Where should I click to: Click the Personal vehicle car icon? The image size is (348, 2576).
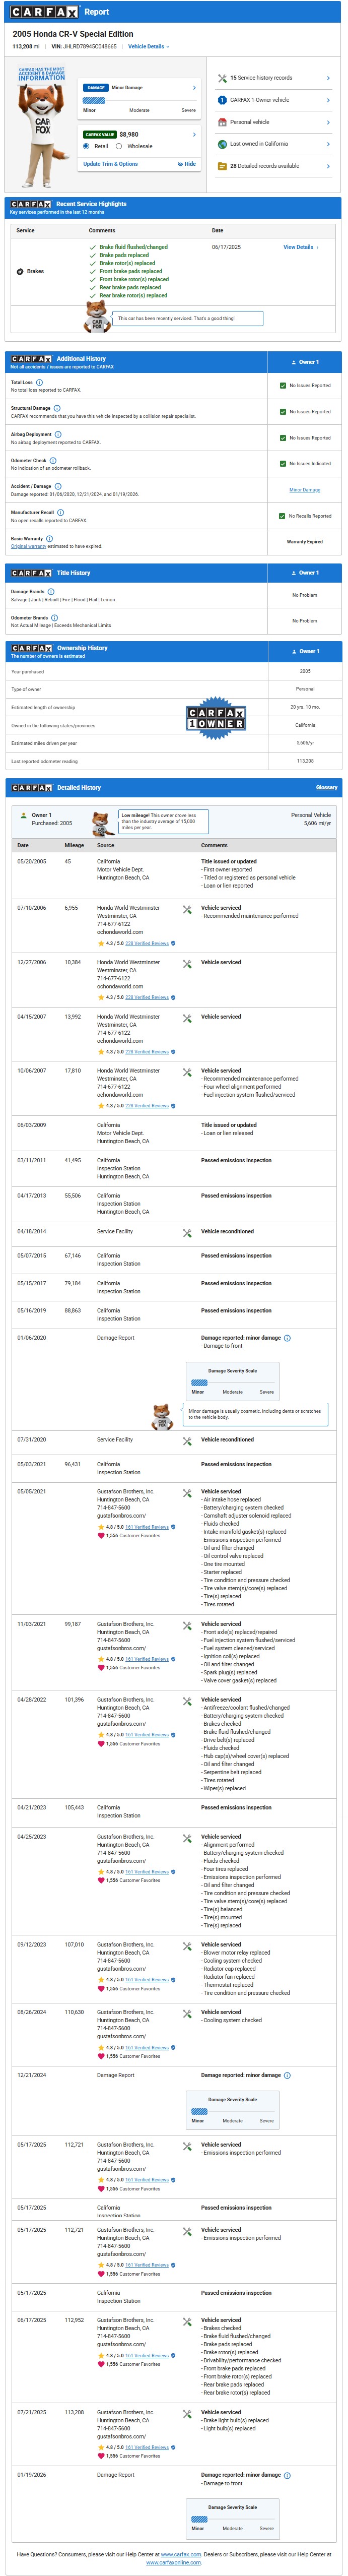tap(222, 122)
